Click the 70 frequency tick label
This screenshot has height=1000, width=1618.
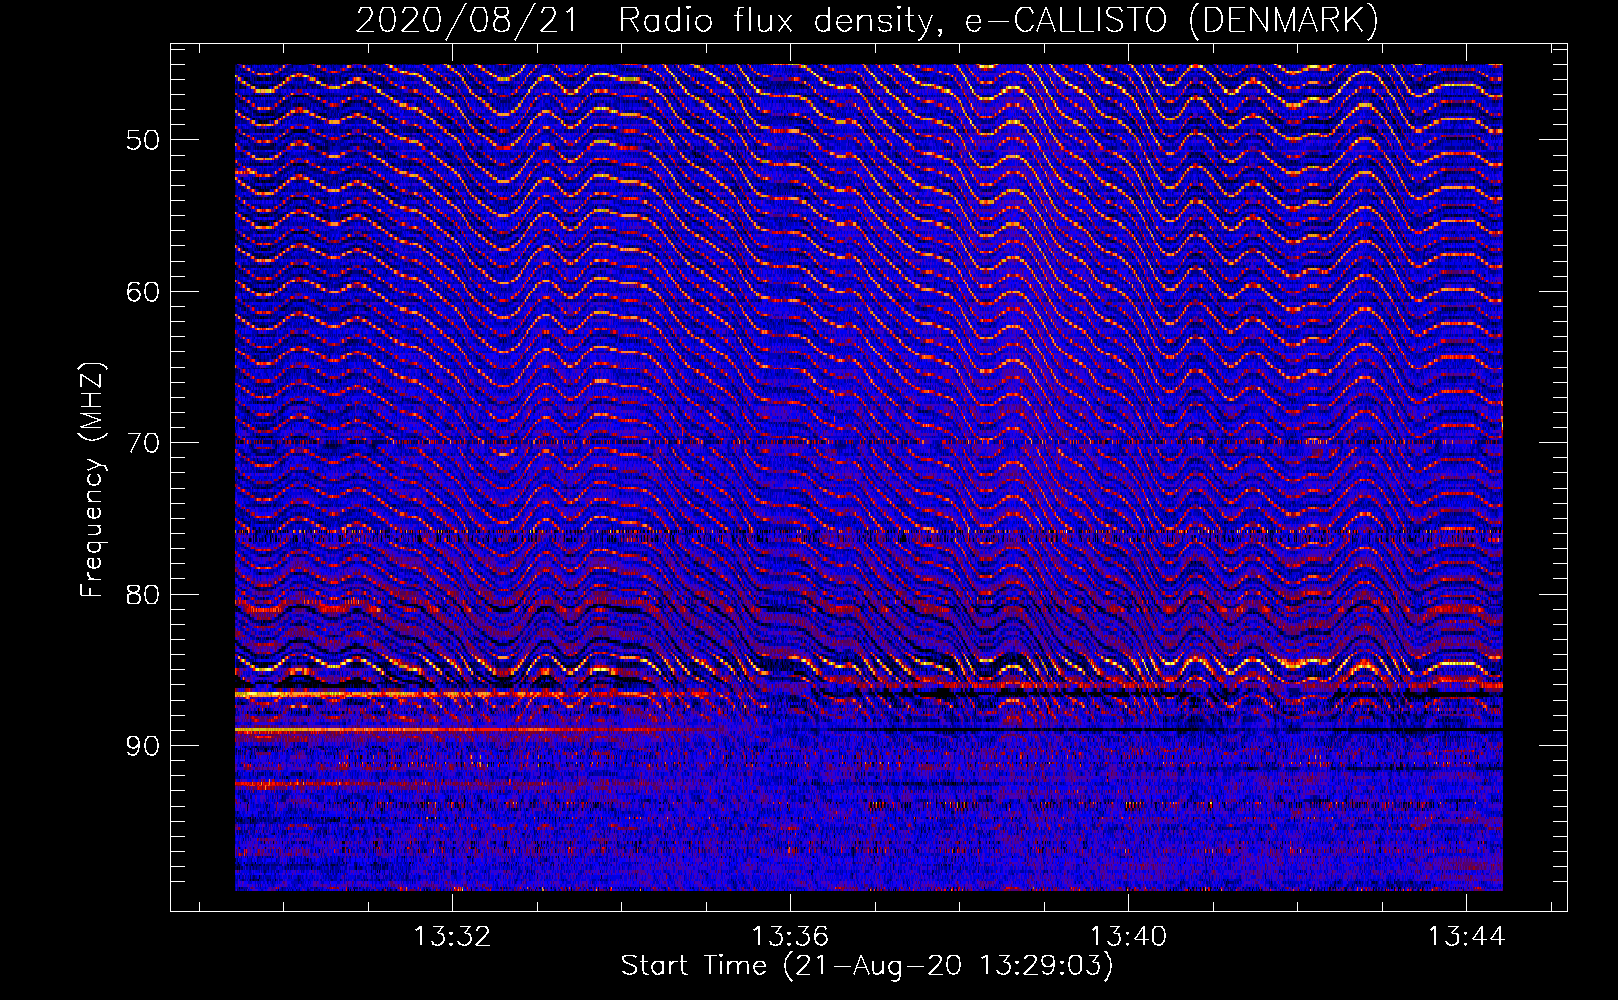[x=143, y=443]
